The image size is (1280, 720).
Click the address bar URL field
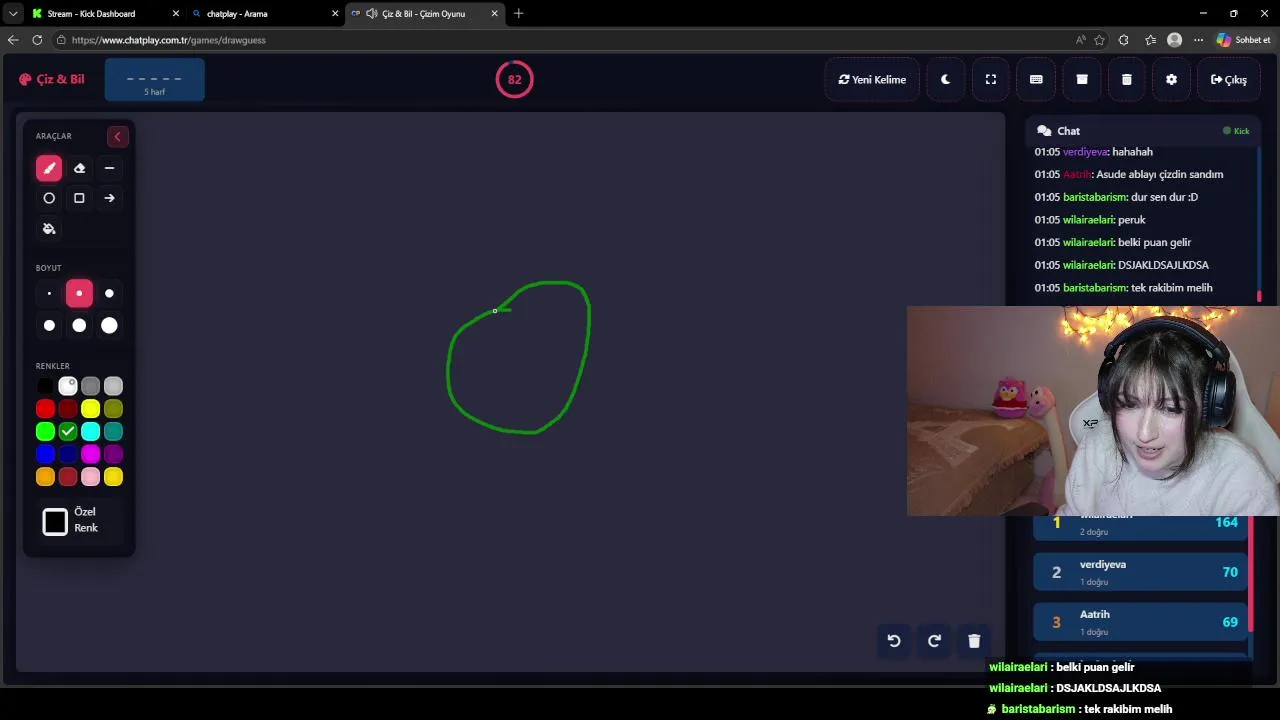pyautogui.click(x=560, y=40)
